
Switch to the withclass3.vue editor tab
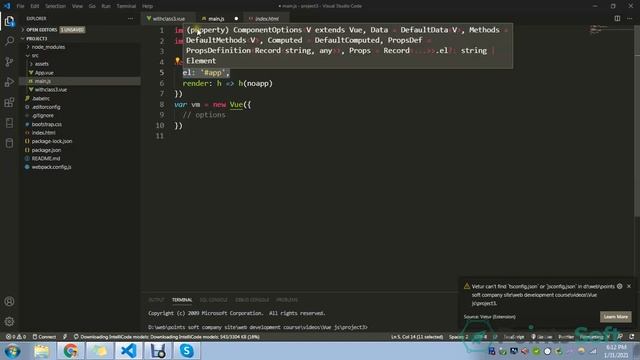point(169,18)
